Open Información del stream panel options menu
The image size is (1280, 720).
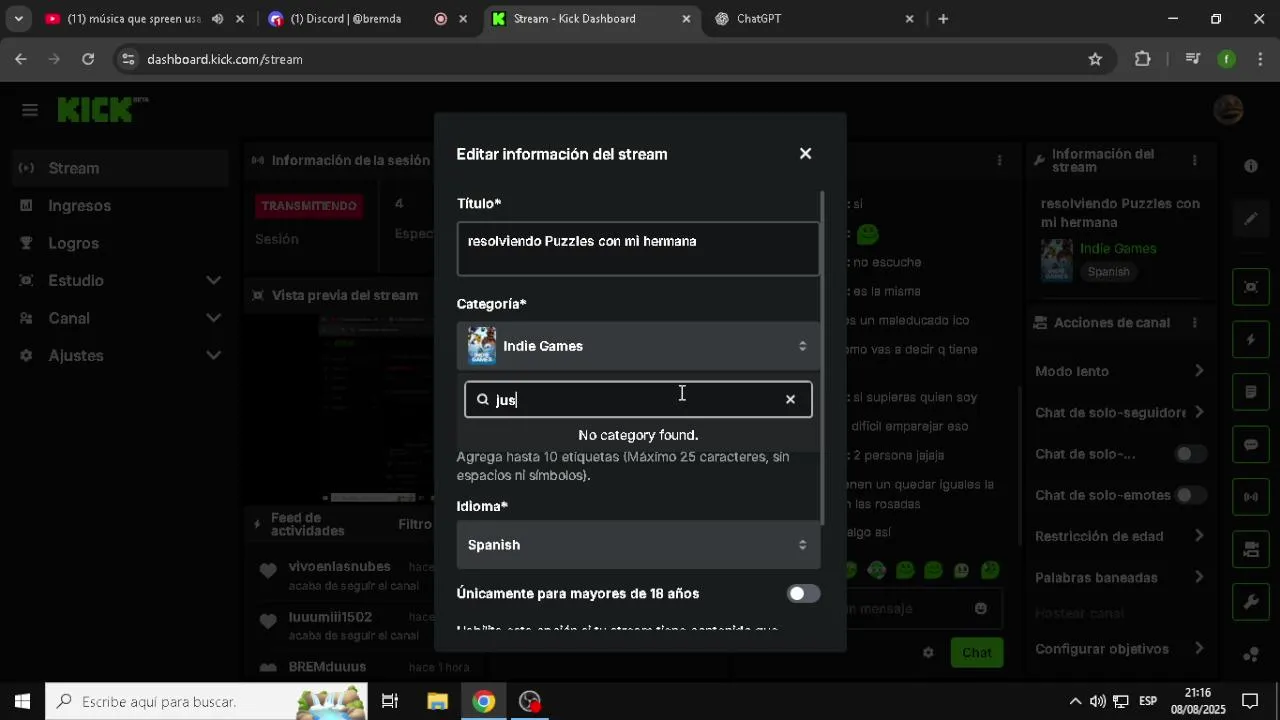coord(1194,160)
